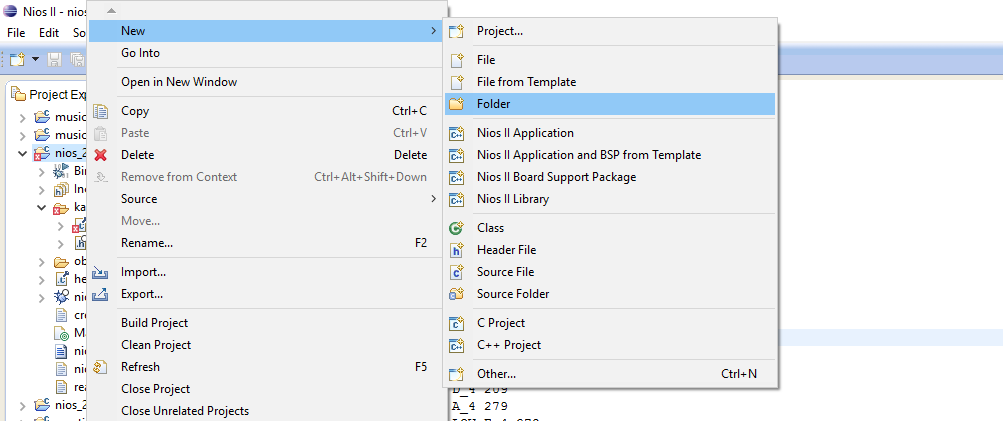This screenshot has width=1003, height=421.
Task: Click the Other... wizard icon
Action: click(456, 374)
